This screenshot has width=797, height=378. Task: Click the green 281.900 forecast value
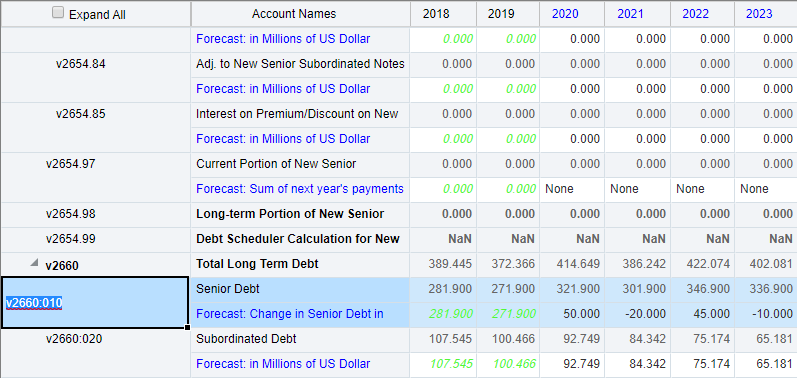point(451,314)
